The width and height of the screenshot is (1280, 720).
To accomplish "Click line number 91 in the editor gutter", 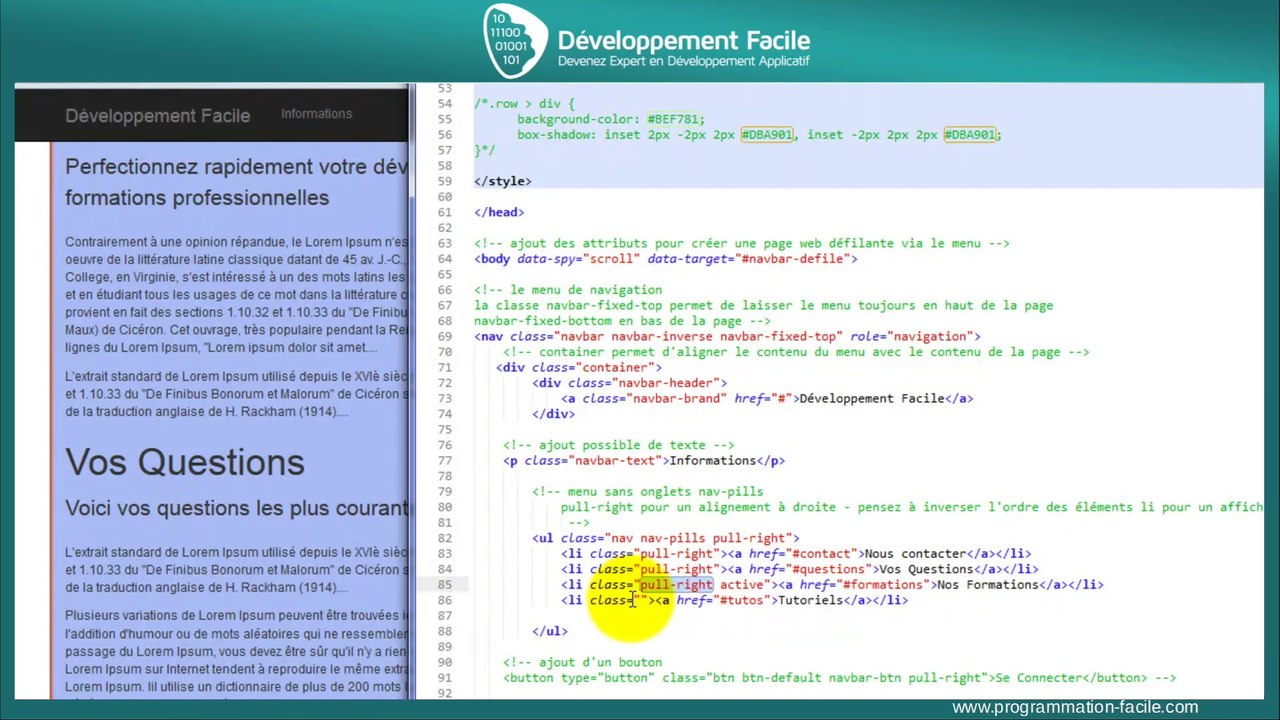I will [x=444, y=677].
